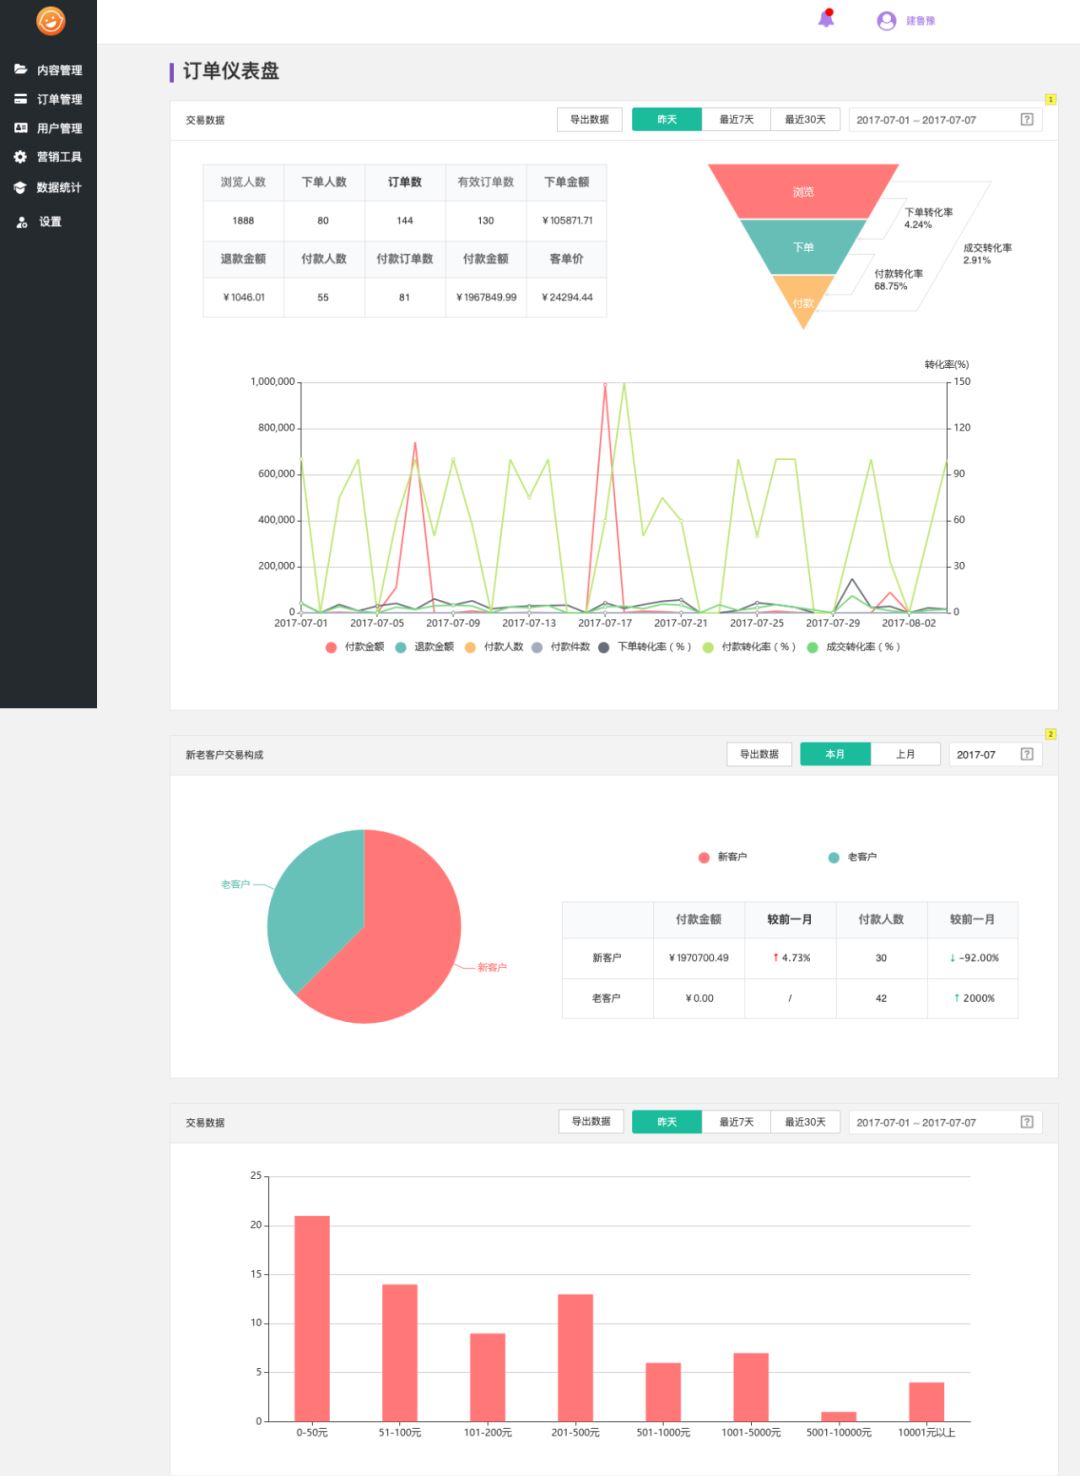Open 内容管理 folder icon in sidebar
Viewport: 1080px width, 1476px height.
[x=20, y=69]
